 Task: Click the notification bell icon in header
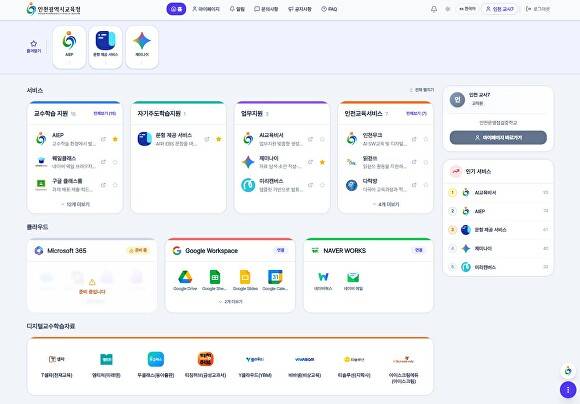[x=434, y=9]
